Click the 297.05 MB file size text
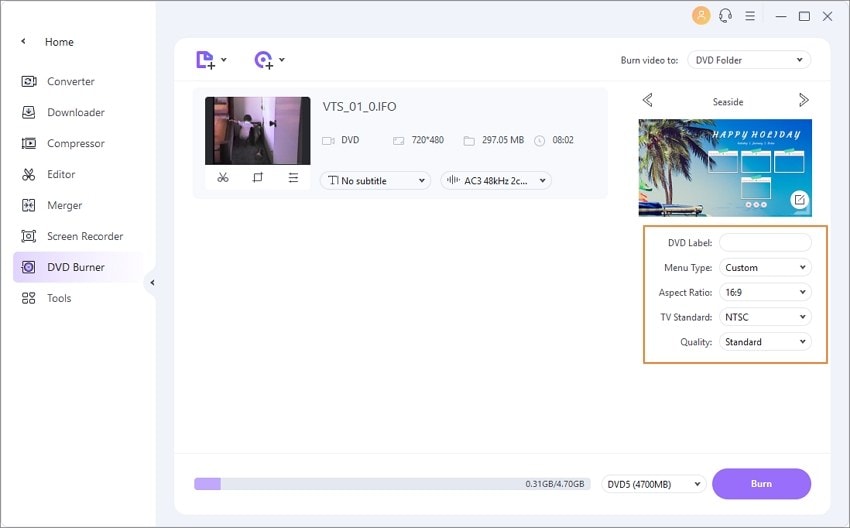This screenshot has height=528, width=850. (503, 140)
